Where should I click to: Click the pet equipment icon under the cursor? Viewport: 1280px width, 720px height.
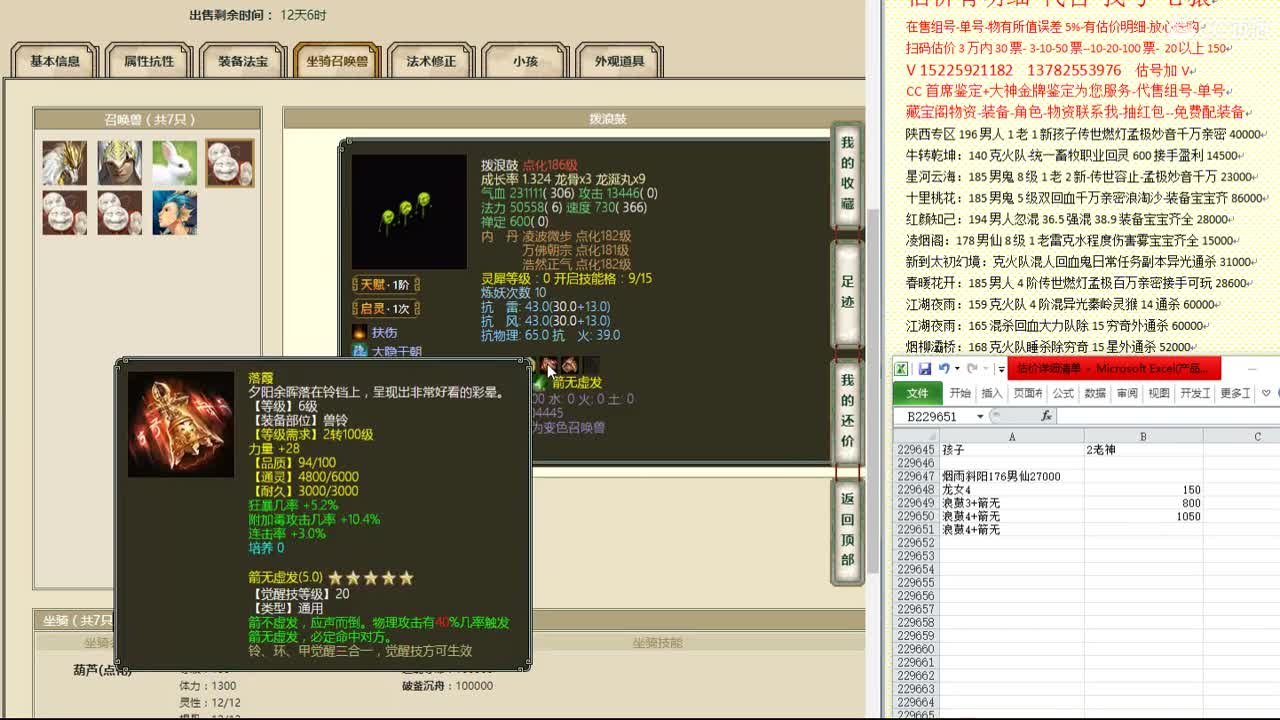(548, 366)
